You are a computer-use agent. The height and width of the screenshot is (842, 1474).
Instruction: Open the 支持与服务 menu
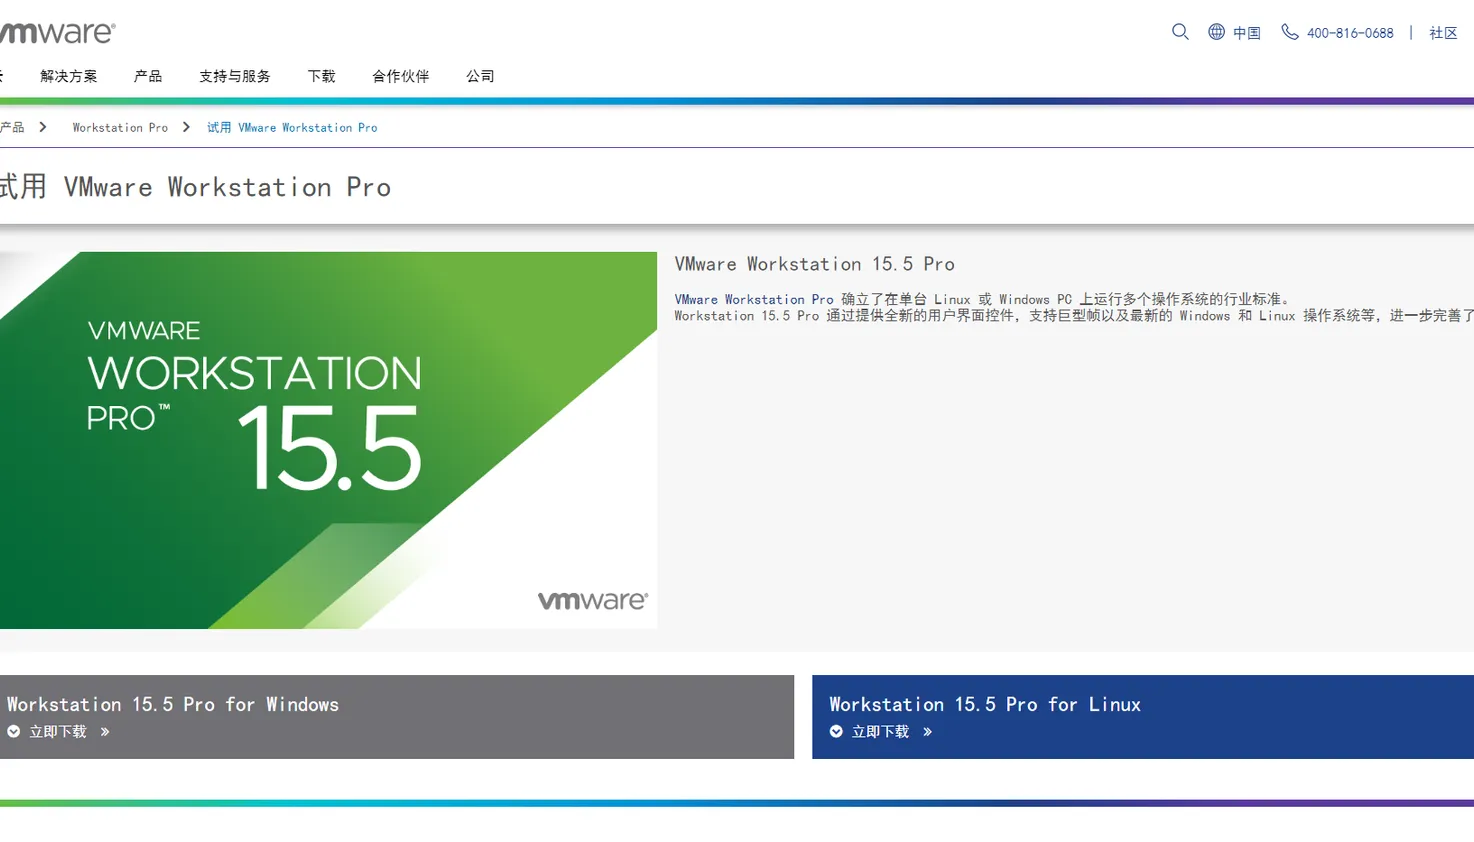point(235,76)
